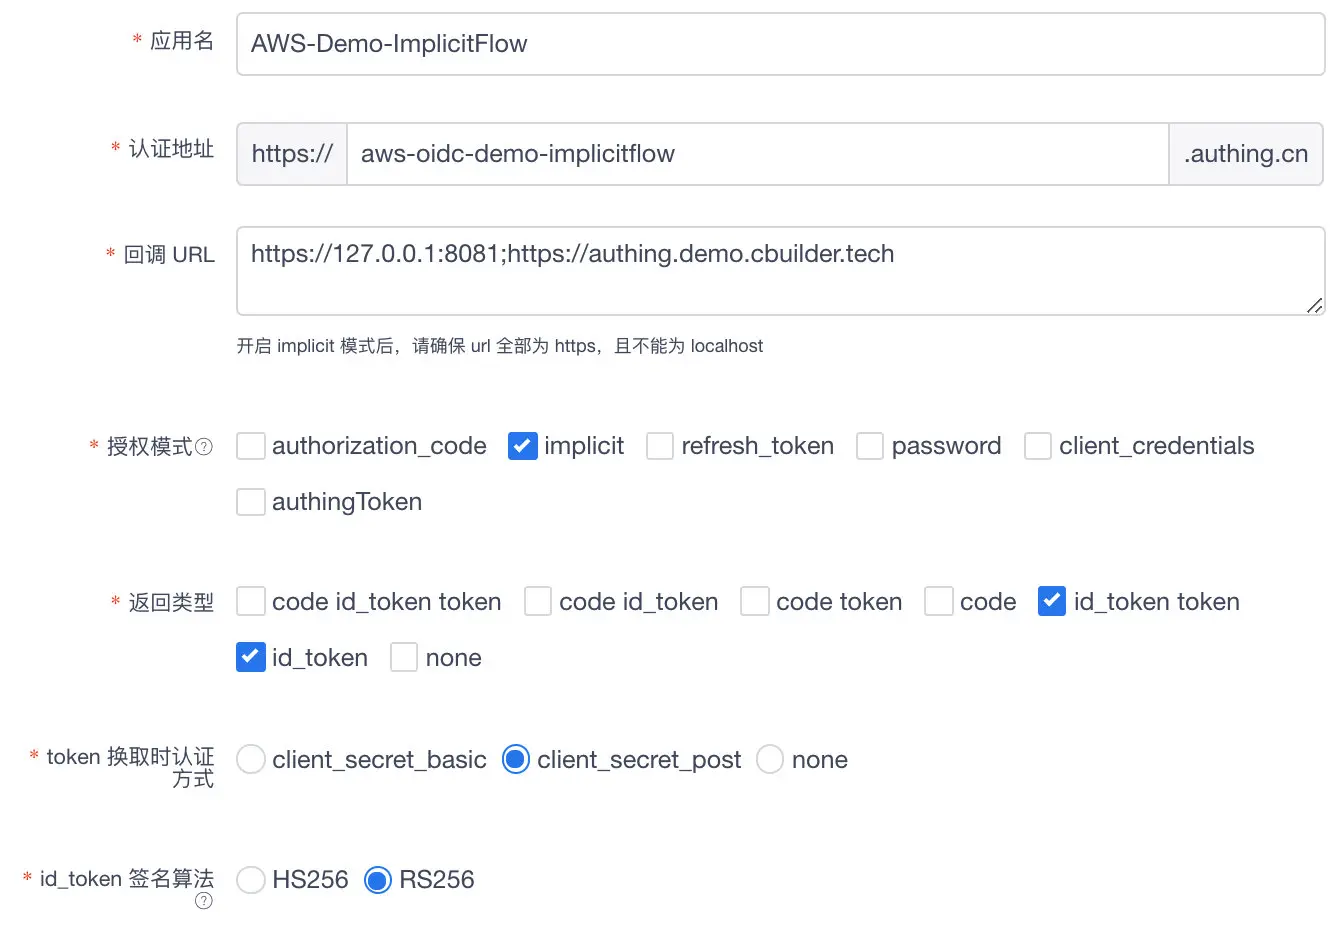Uncheck the id_token token response type
1342x936 pixels.
(1052, 602)
